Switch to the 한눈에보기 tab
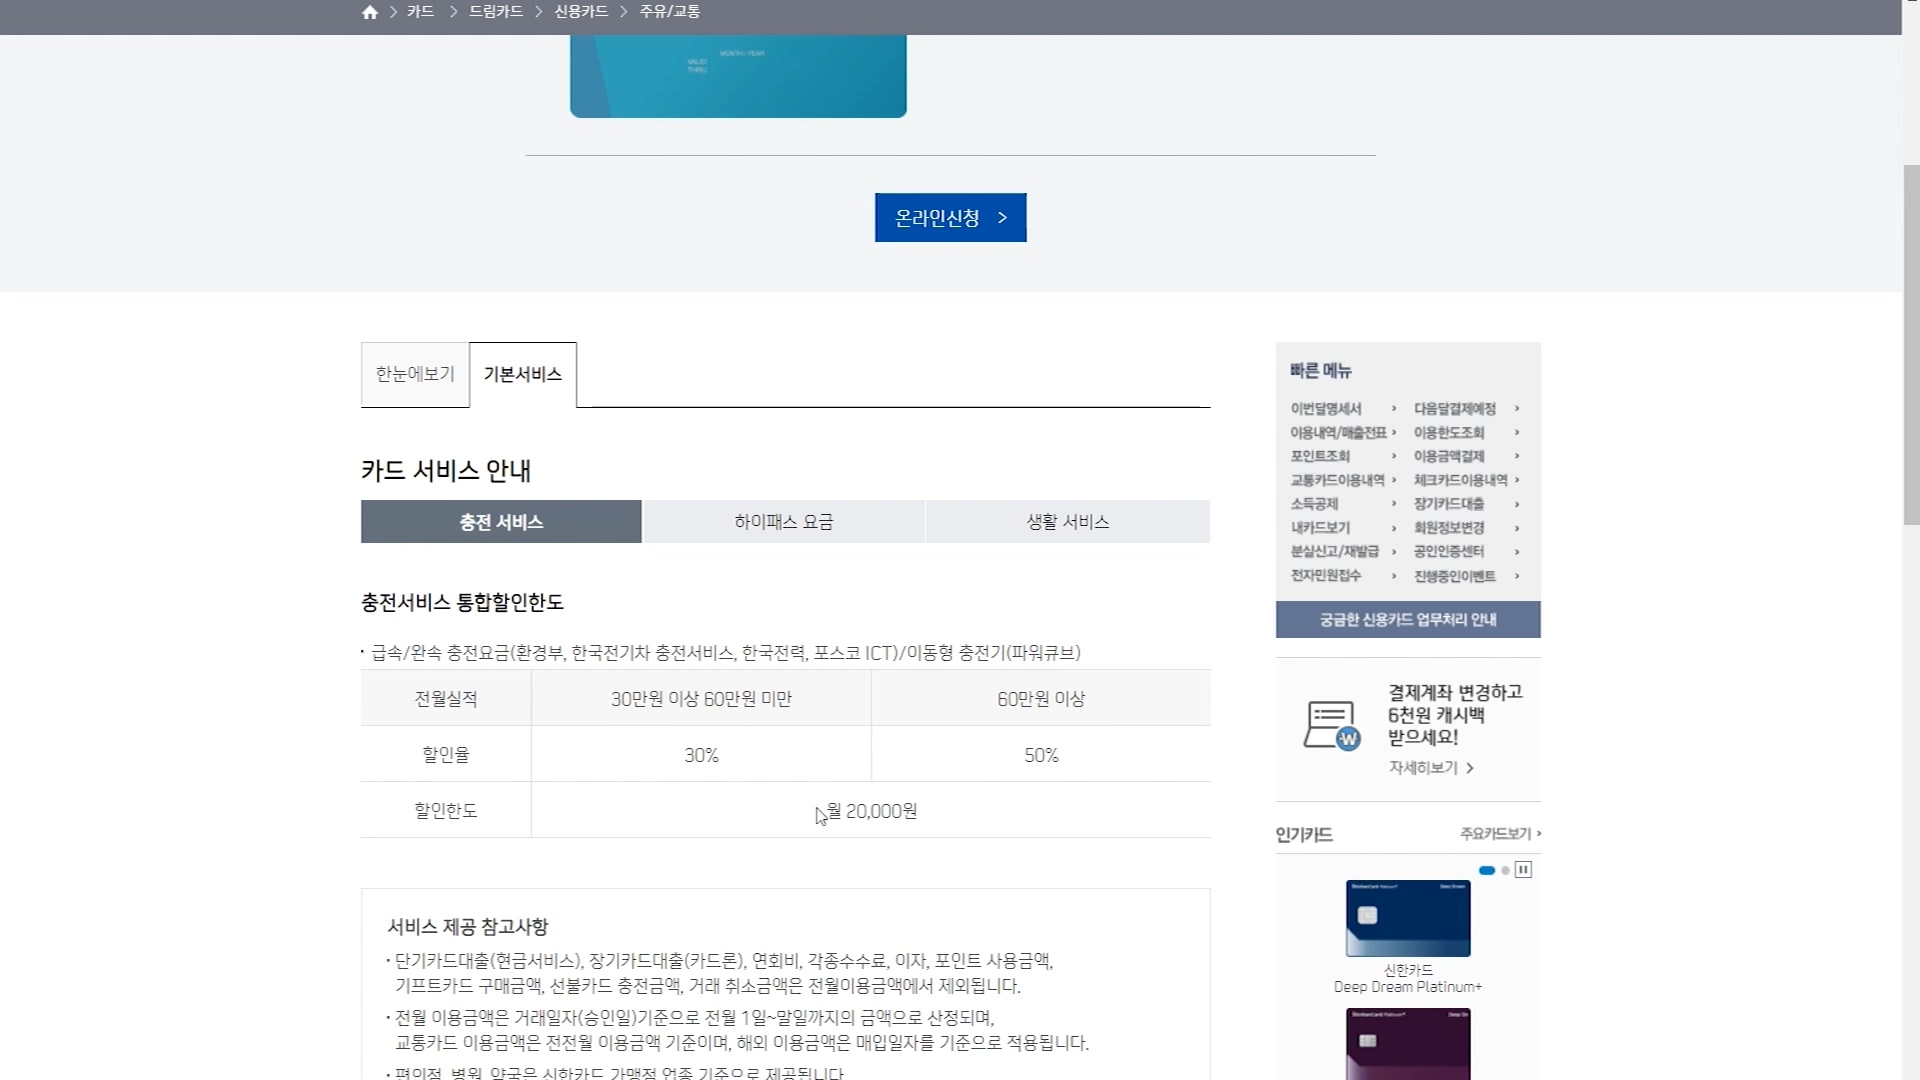Image resolution: width=1920 pixels, height=1080 pixels. click(415, 374)
